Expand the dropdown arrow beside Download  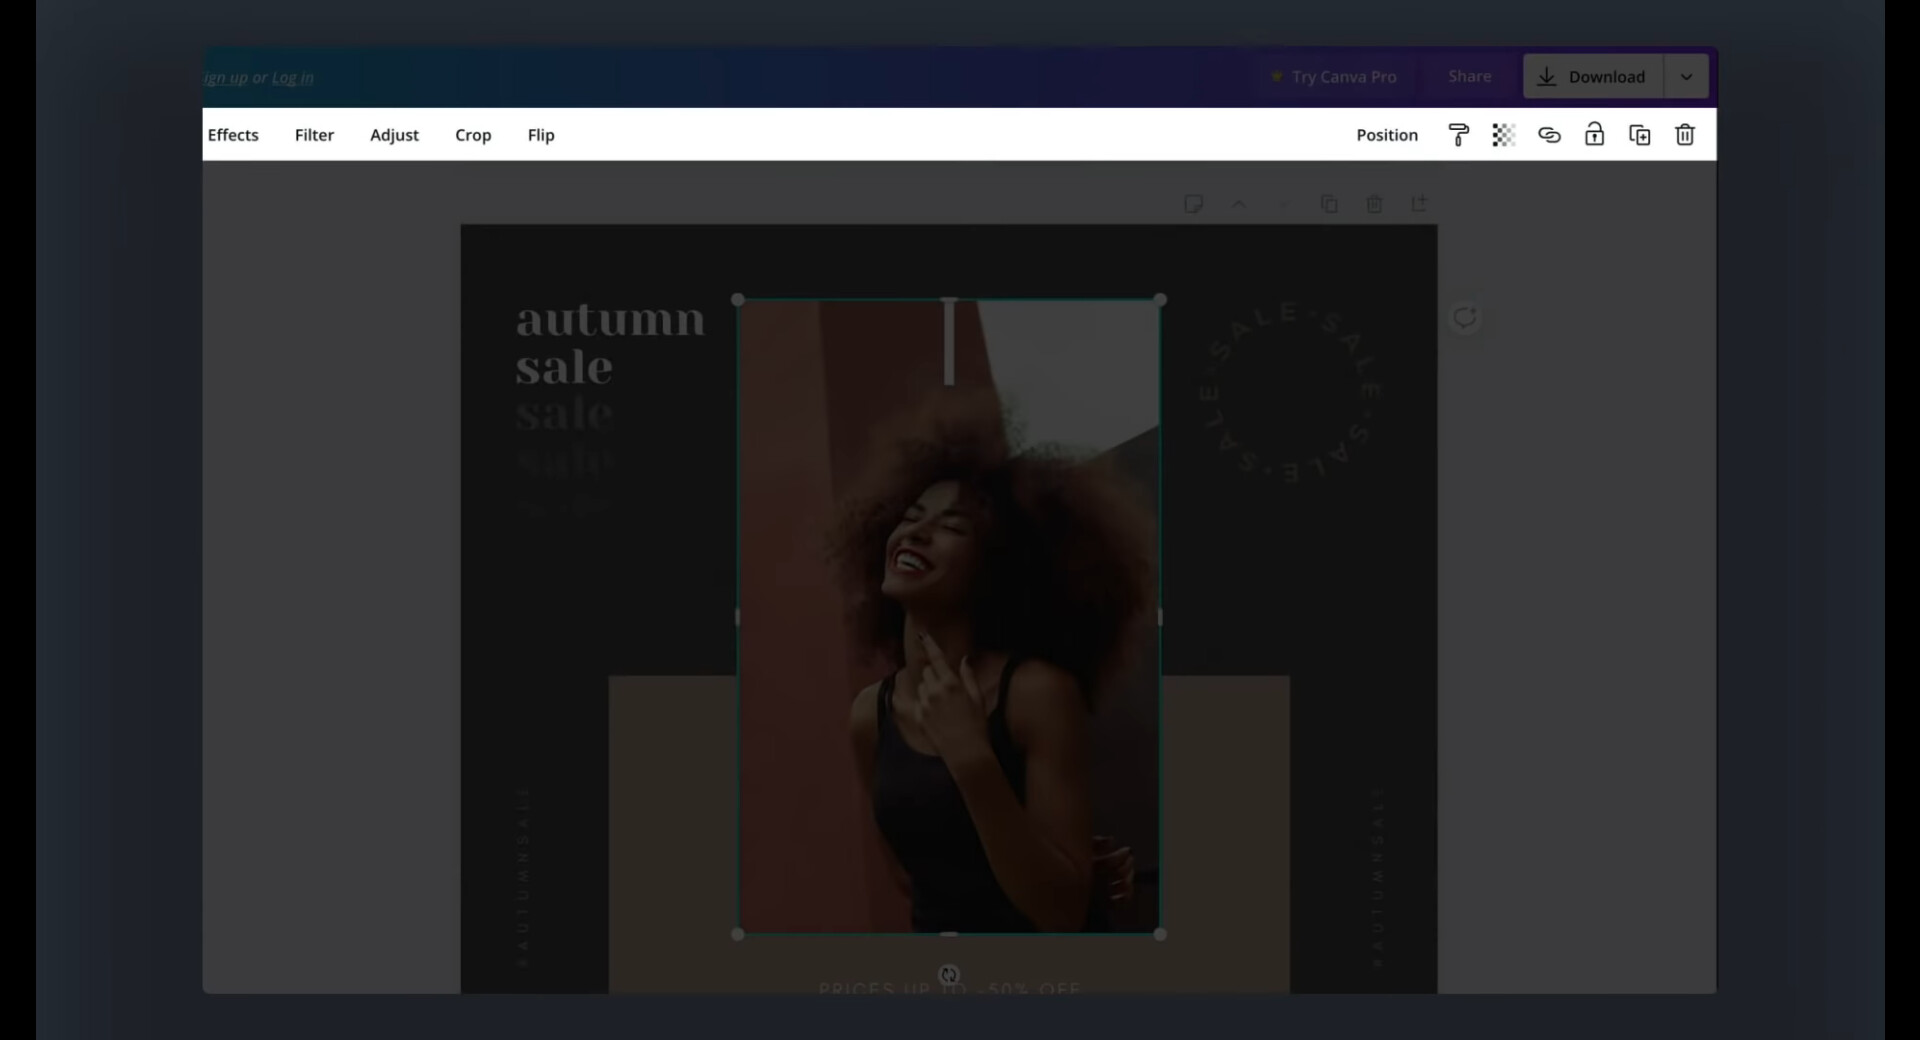pos(1686,77)
